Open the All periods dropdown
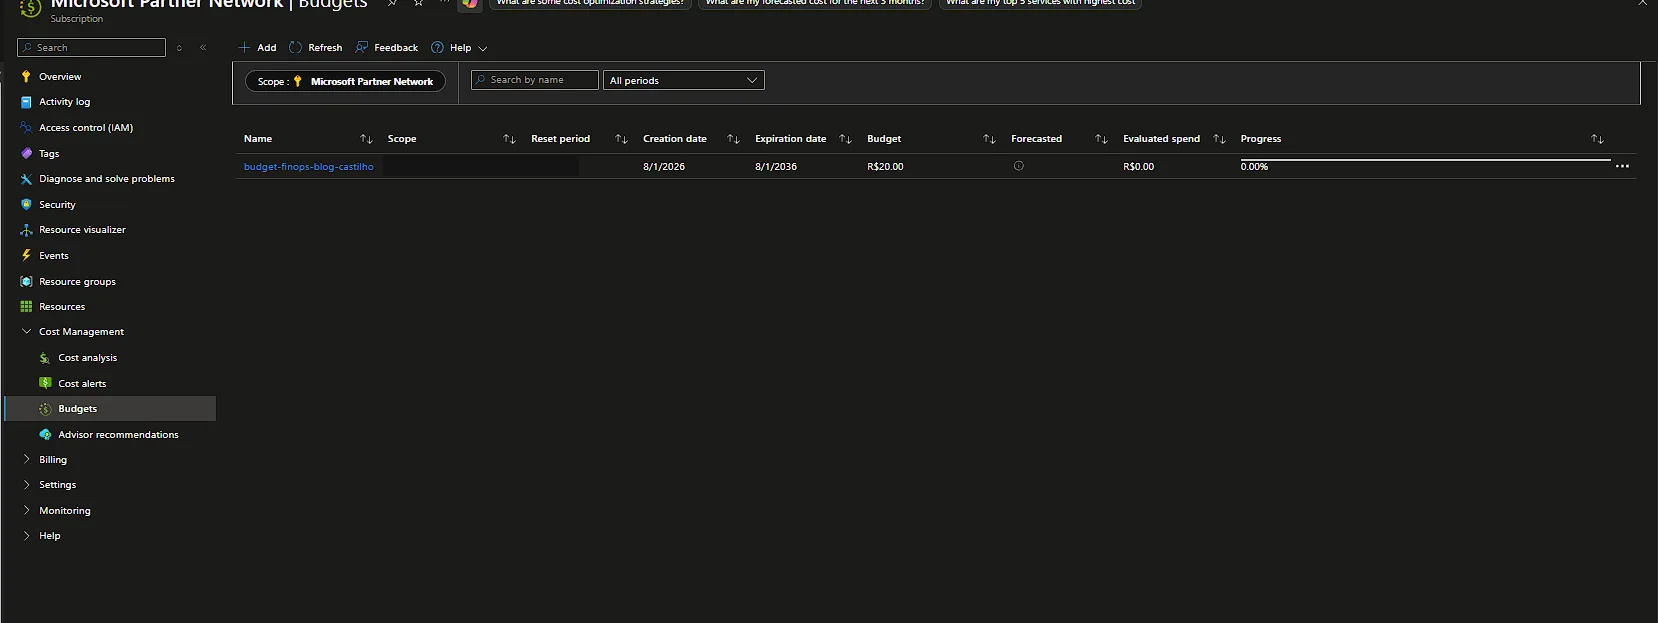The width and height of the screenshot is (1658, 623). 684,80
